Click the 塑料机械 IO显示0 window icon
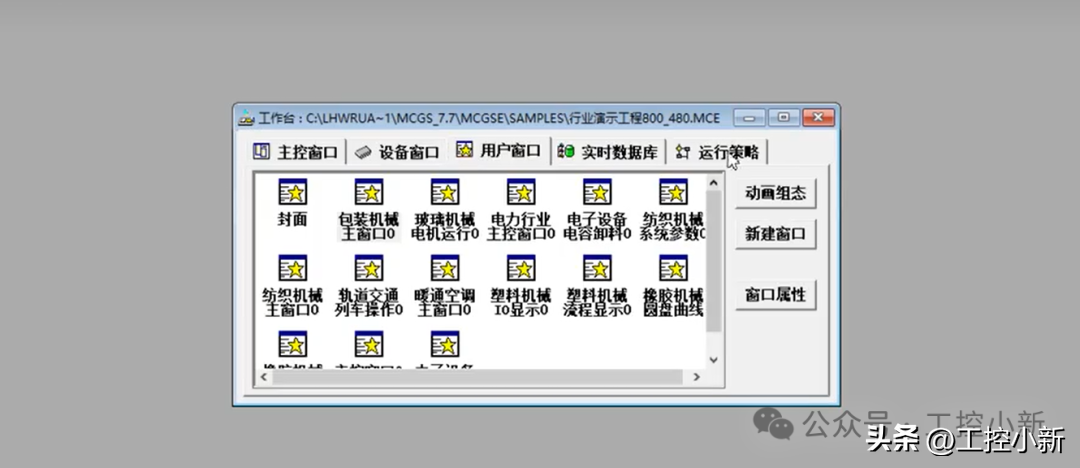The image size is (1080, 468). [x=520, y=269]
